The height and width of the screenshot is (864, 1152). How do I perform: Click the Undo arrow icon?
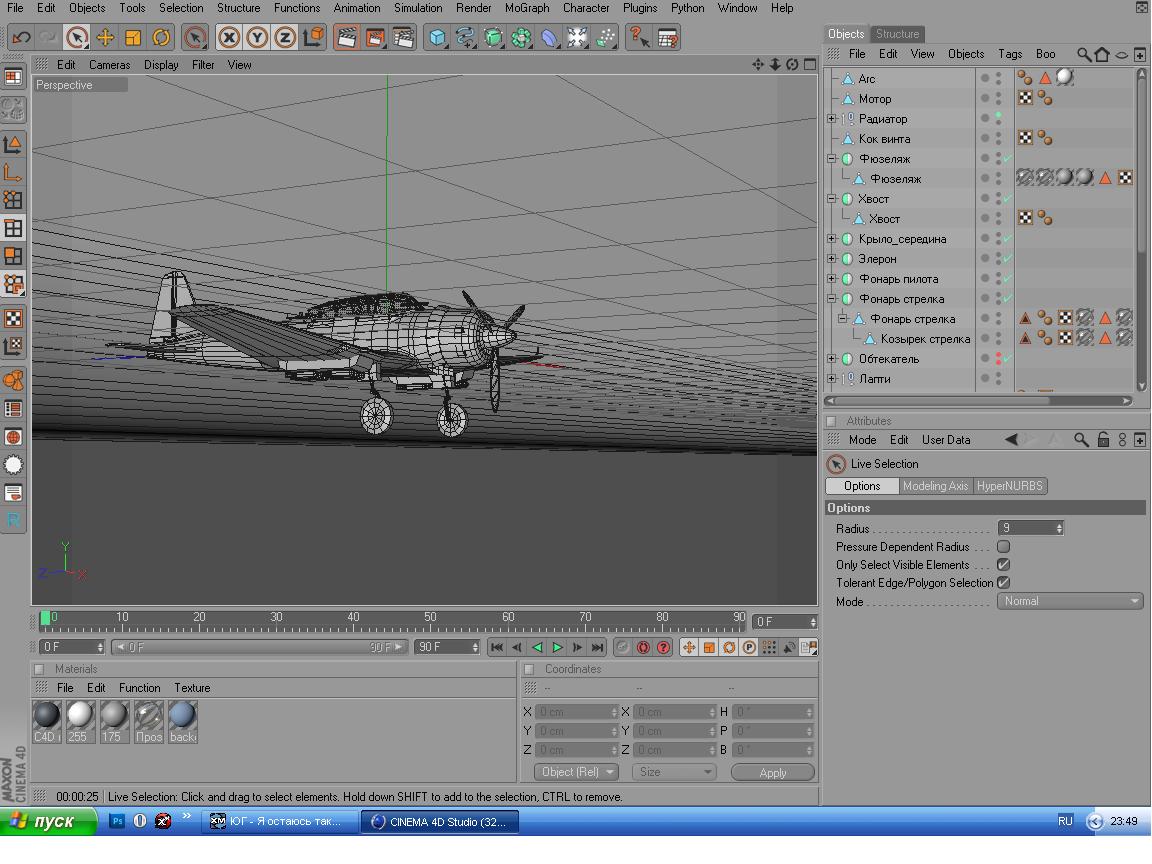[x=21, y=38]
